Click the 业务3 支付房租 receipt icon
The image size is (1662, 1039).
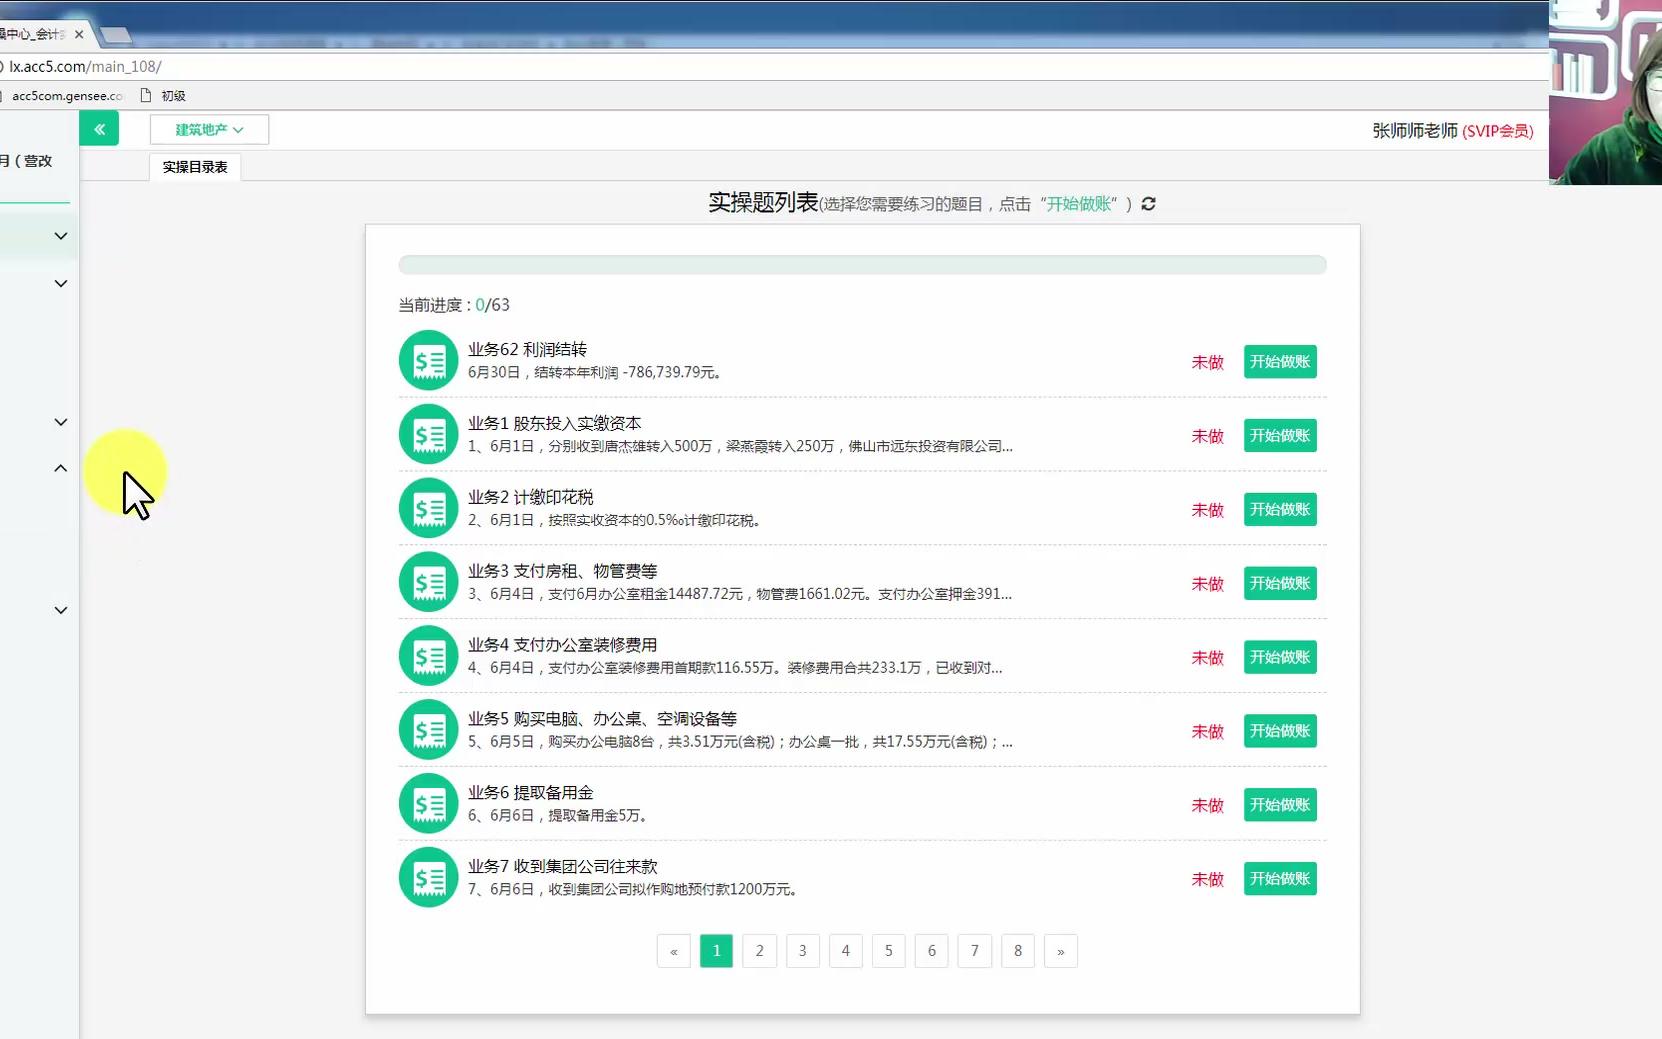pyautogui.click(x=428, y=581)
